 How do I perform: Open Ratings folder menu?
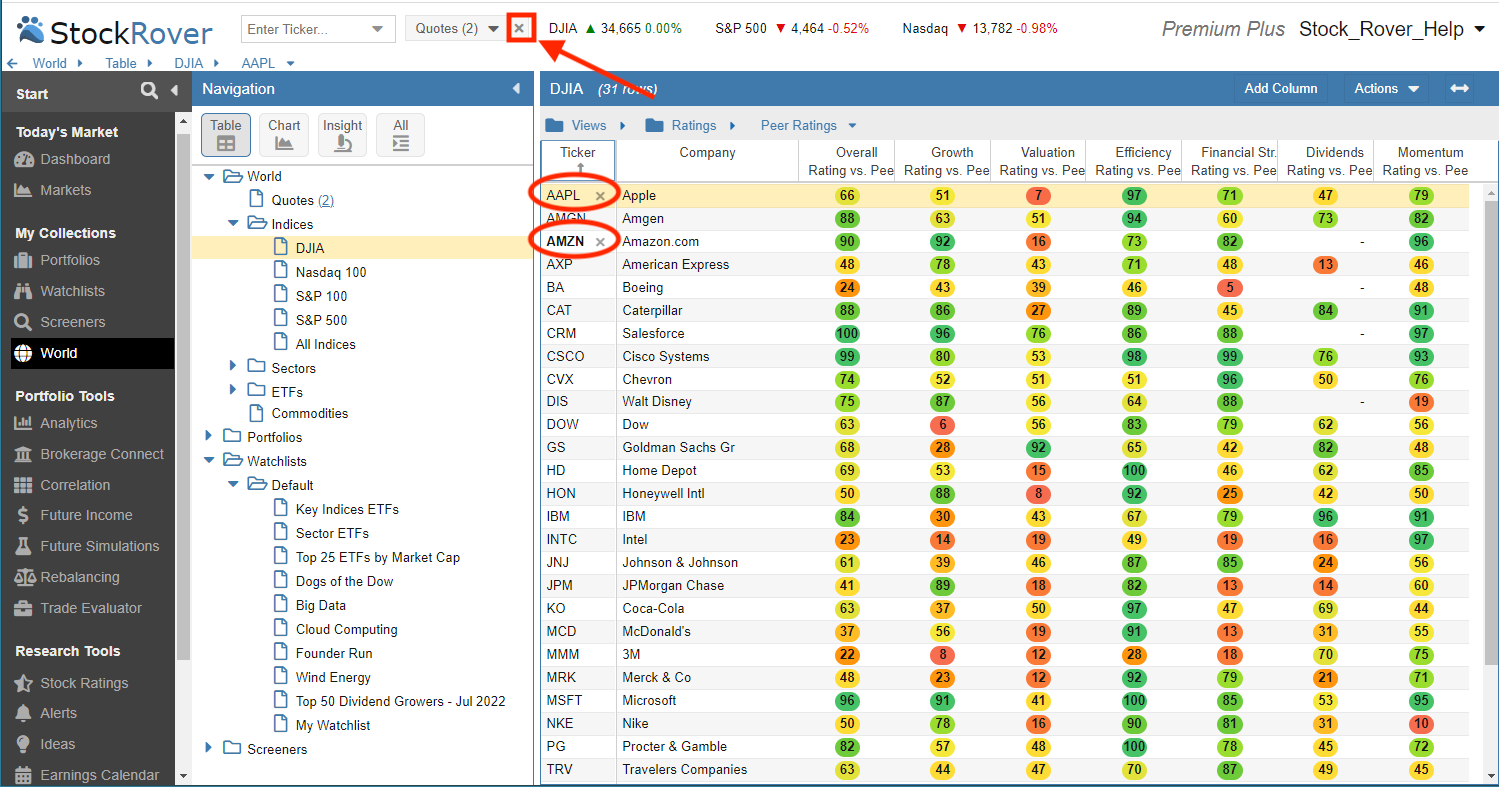click(691, 125)
